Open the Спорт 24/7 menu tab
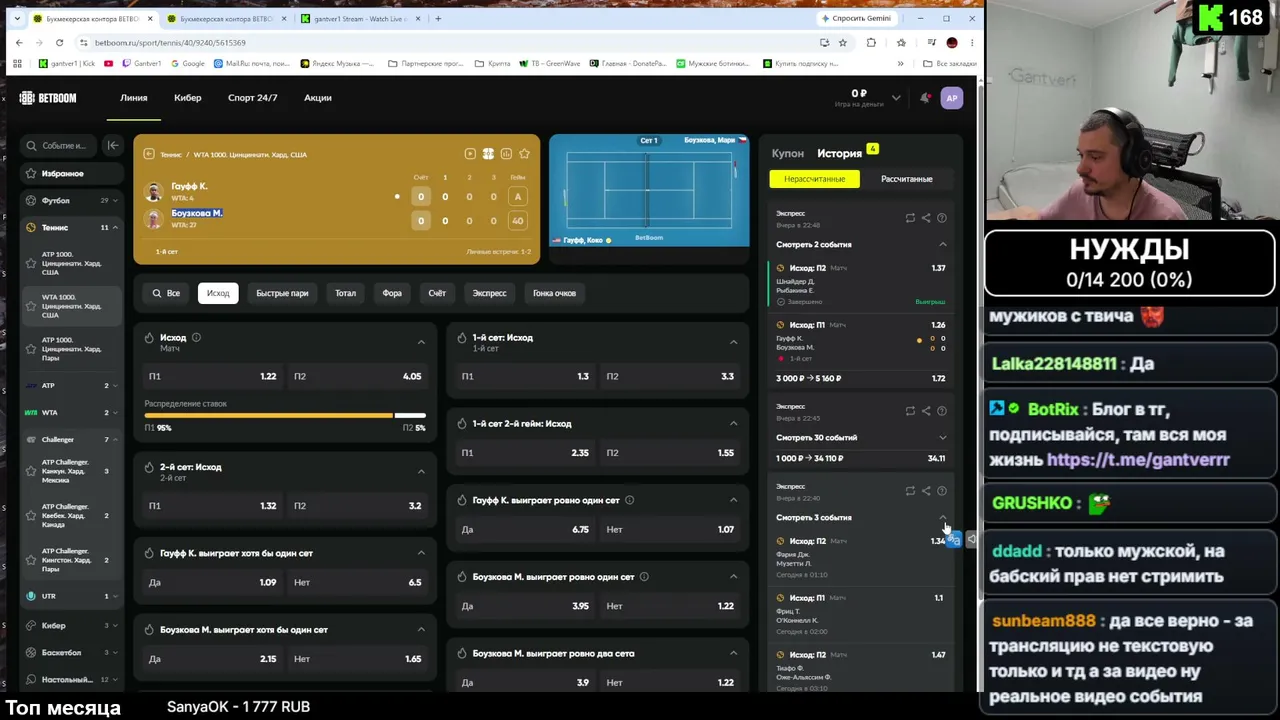The height and width of the screenshot is (720, 1280). (x=252, y=98)
